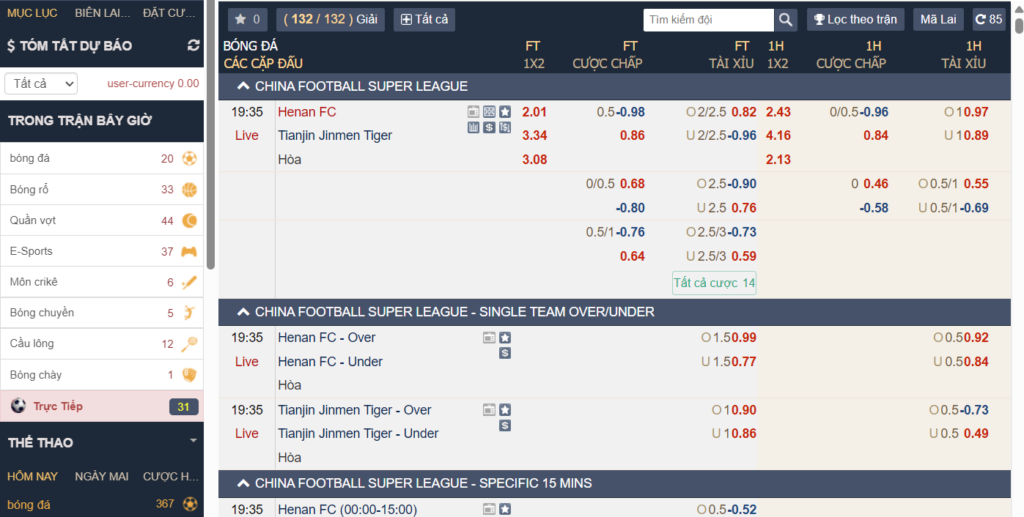Click the left sidebar scrollbar
The height and width of the screenshot is (517, 1024).
click(x=210, y=134)
